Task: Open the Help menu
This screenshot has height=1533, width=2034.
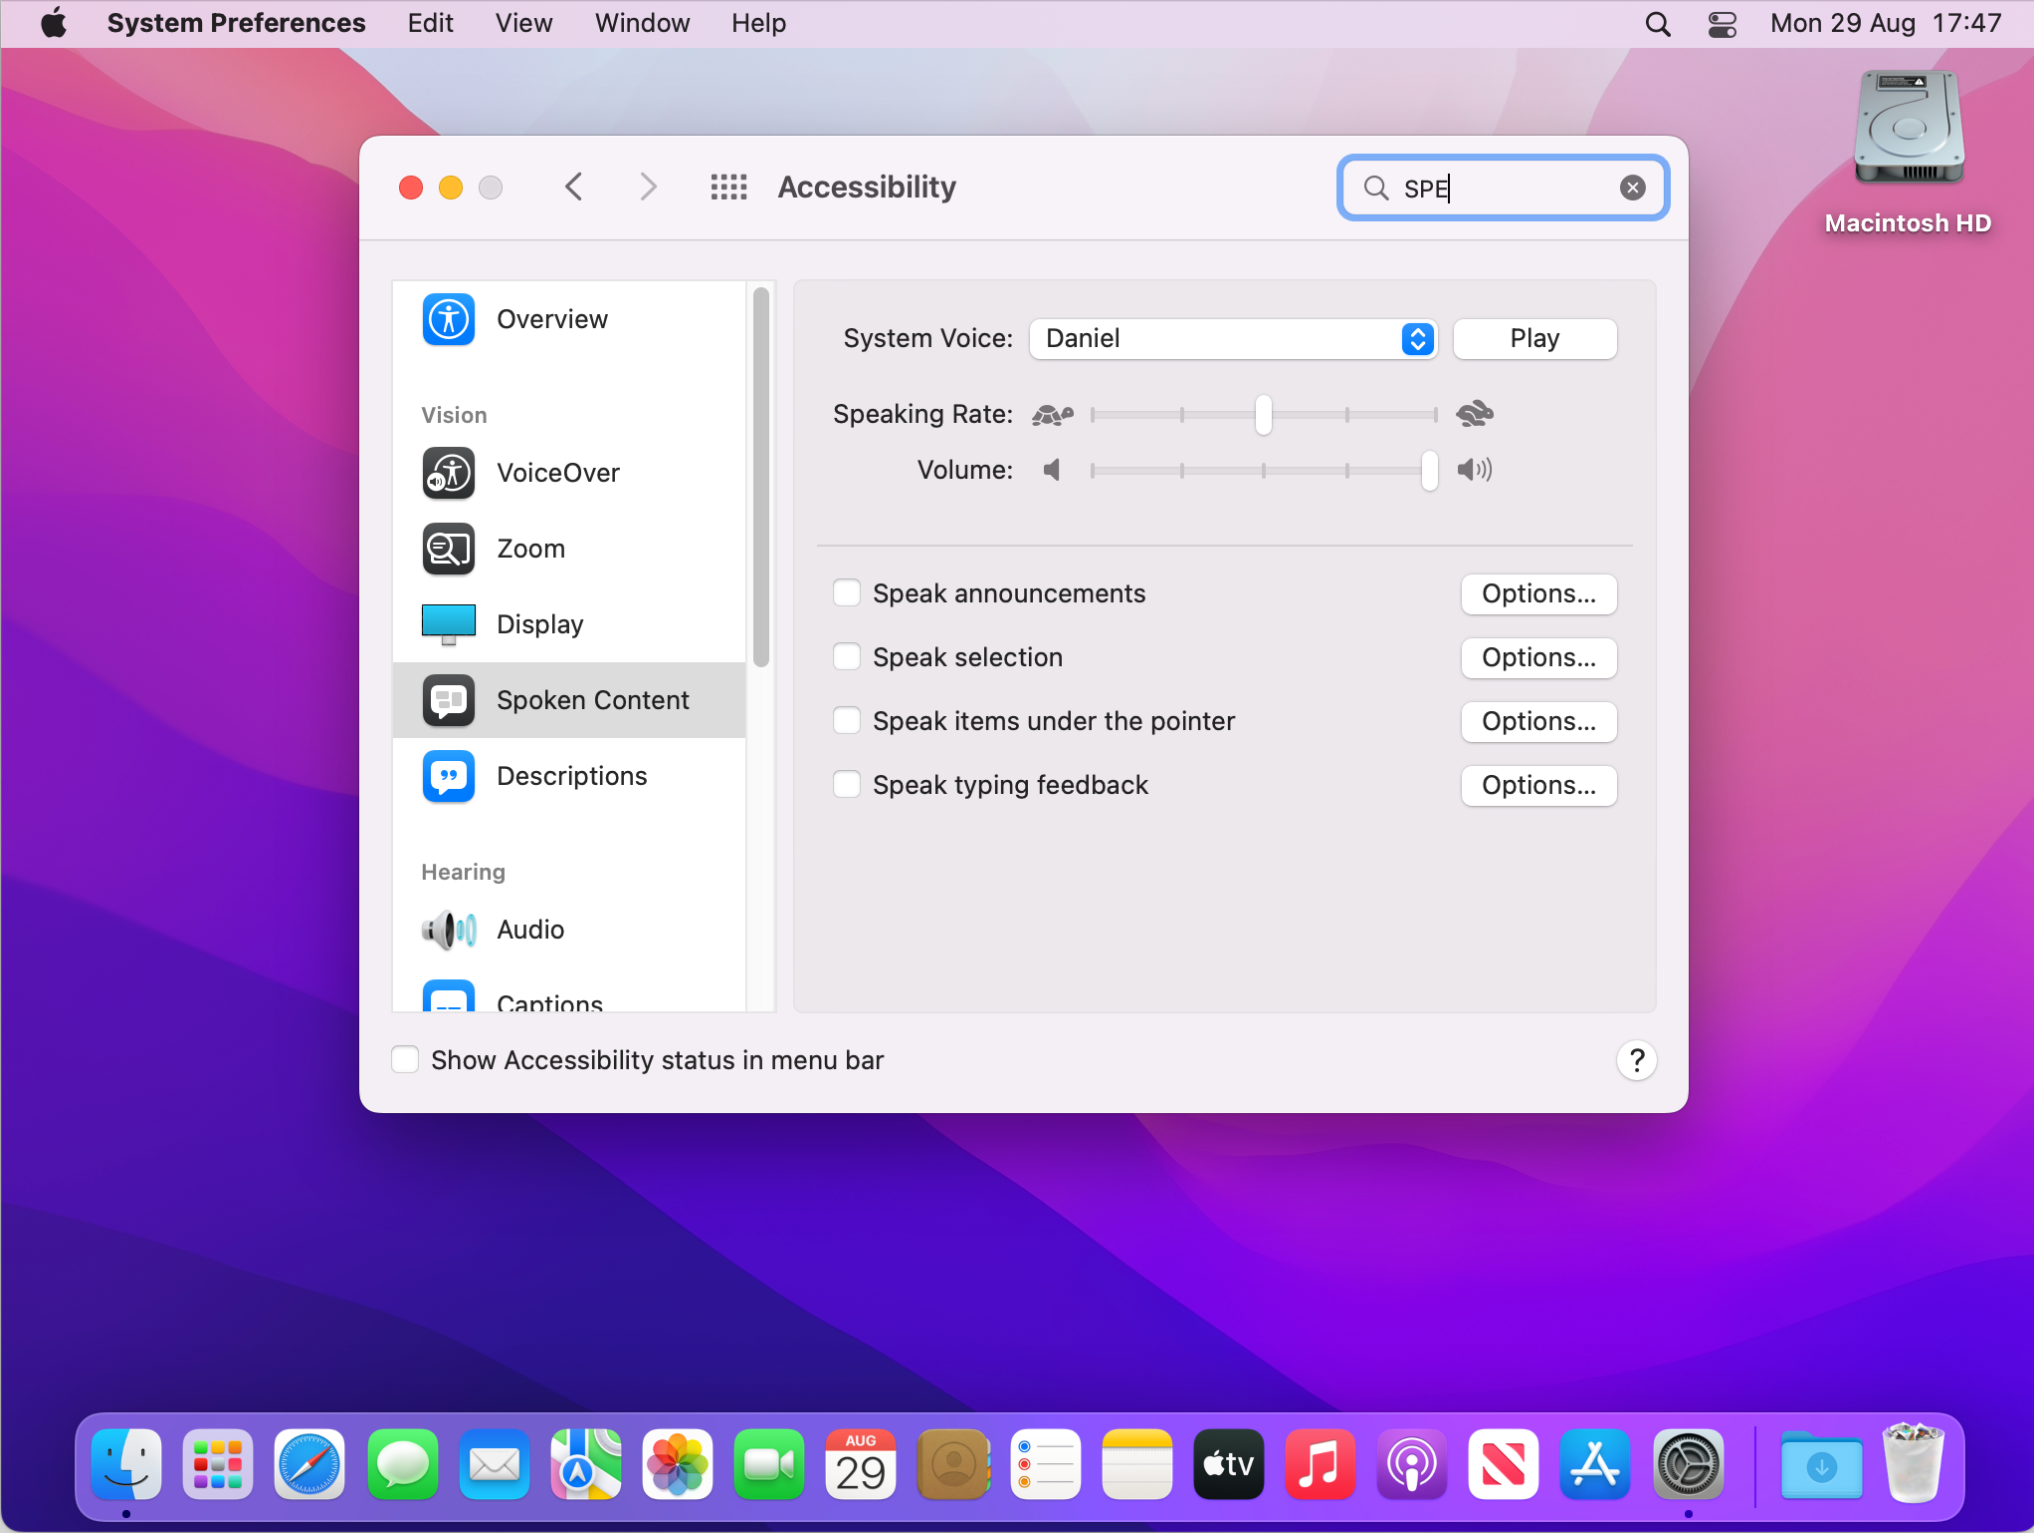Action: tap(758, 23)
